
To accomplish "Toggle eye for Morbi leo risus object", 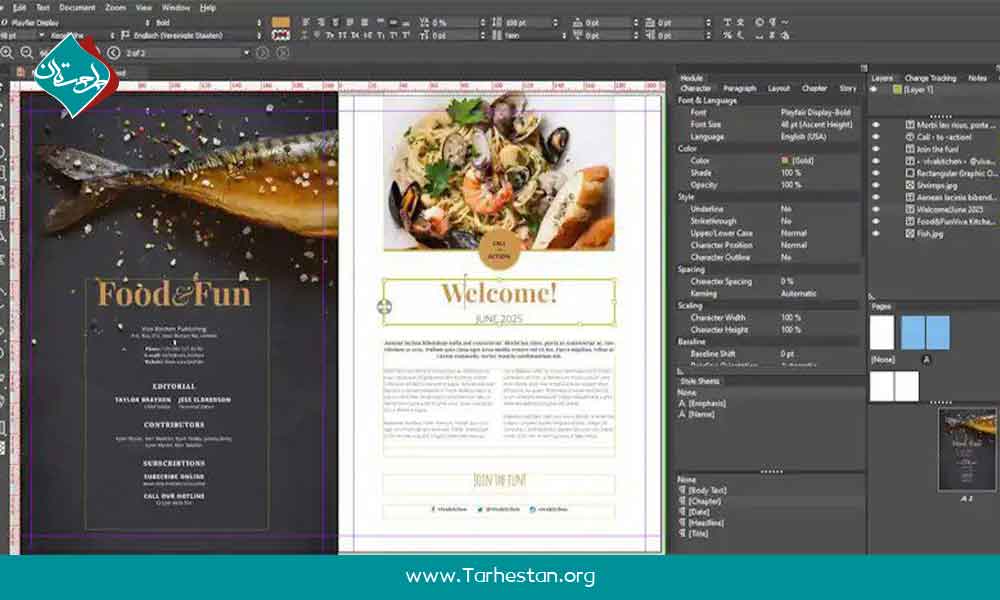I will tap(876, 125).
